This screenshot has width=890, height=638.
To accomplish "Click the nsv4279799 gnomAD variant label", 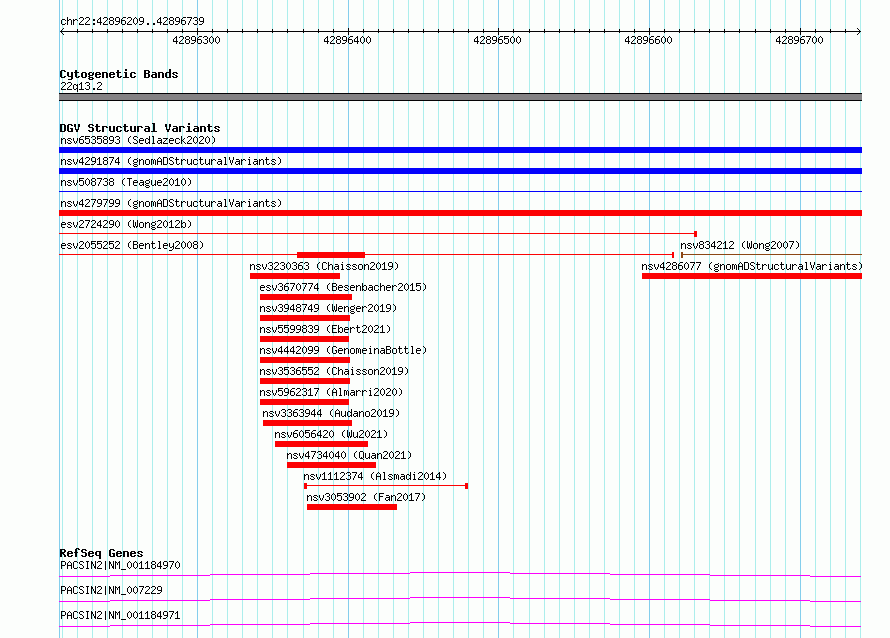I will coord(171,203).
